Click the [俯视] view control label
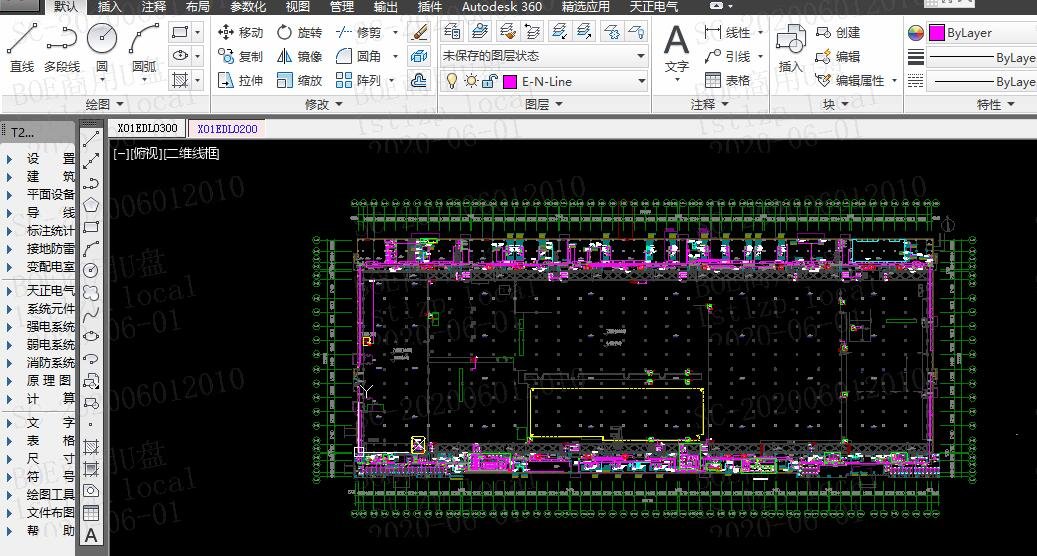This screenshot has height=556, width=1037. 145,153
